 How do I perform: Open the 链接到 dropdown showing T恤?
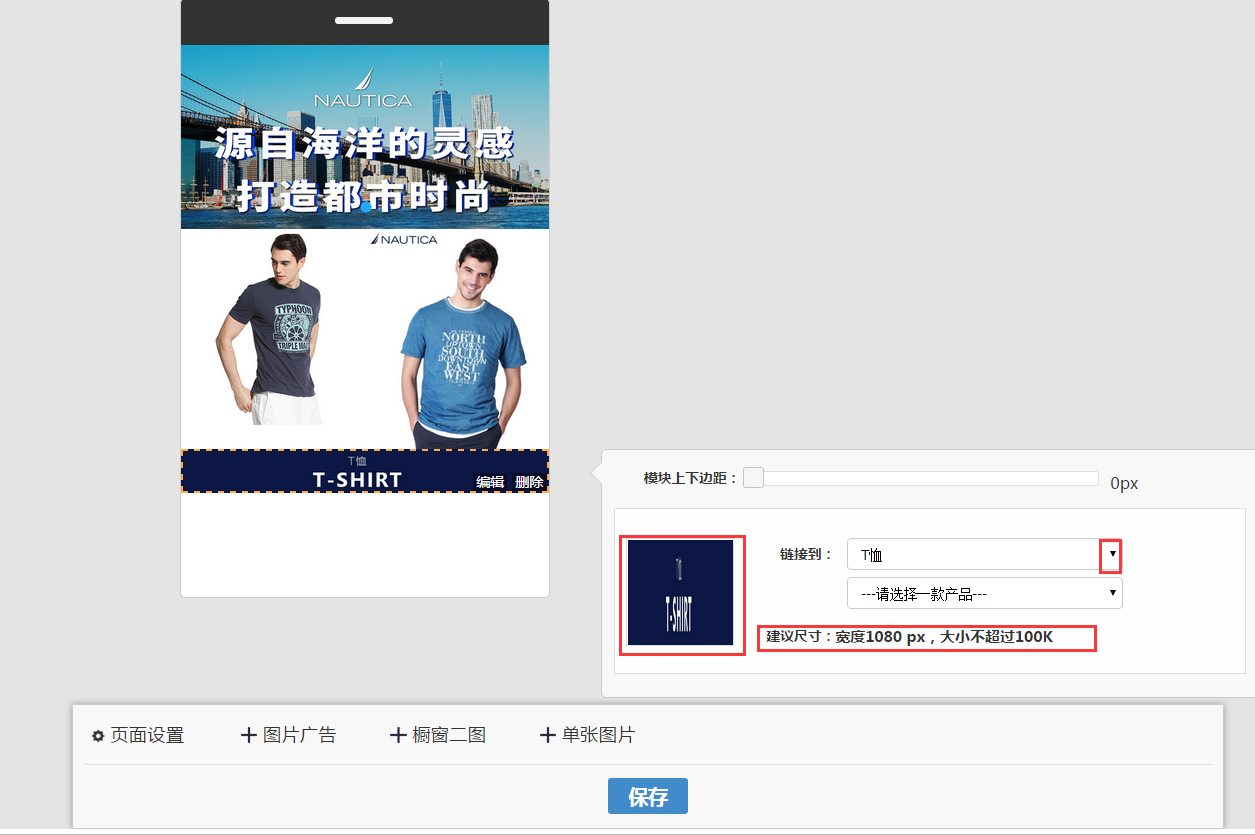click(984, 555)
